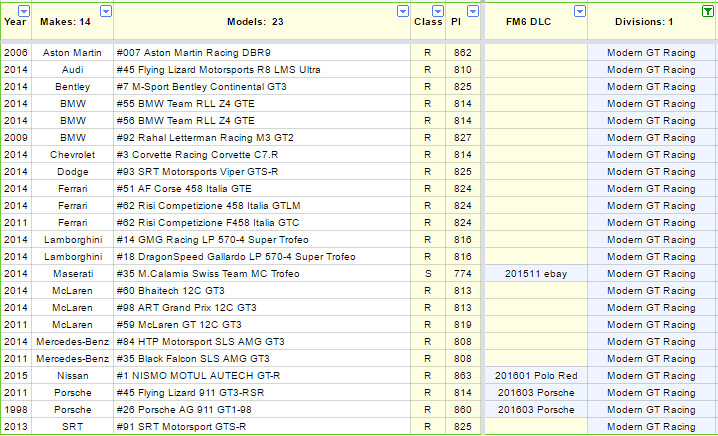Select the 827 PI value cell
Screen dimensions: 718x436
(x=463, y=137)
